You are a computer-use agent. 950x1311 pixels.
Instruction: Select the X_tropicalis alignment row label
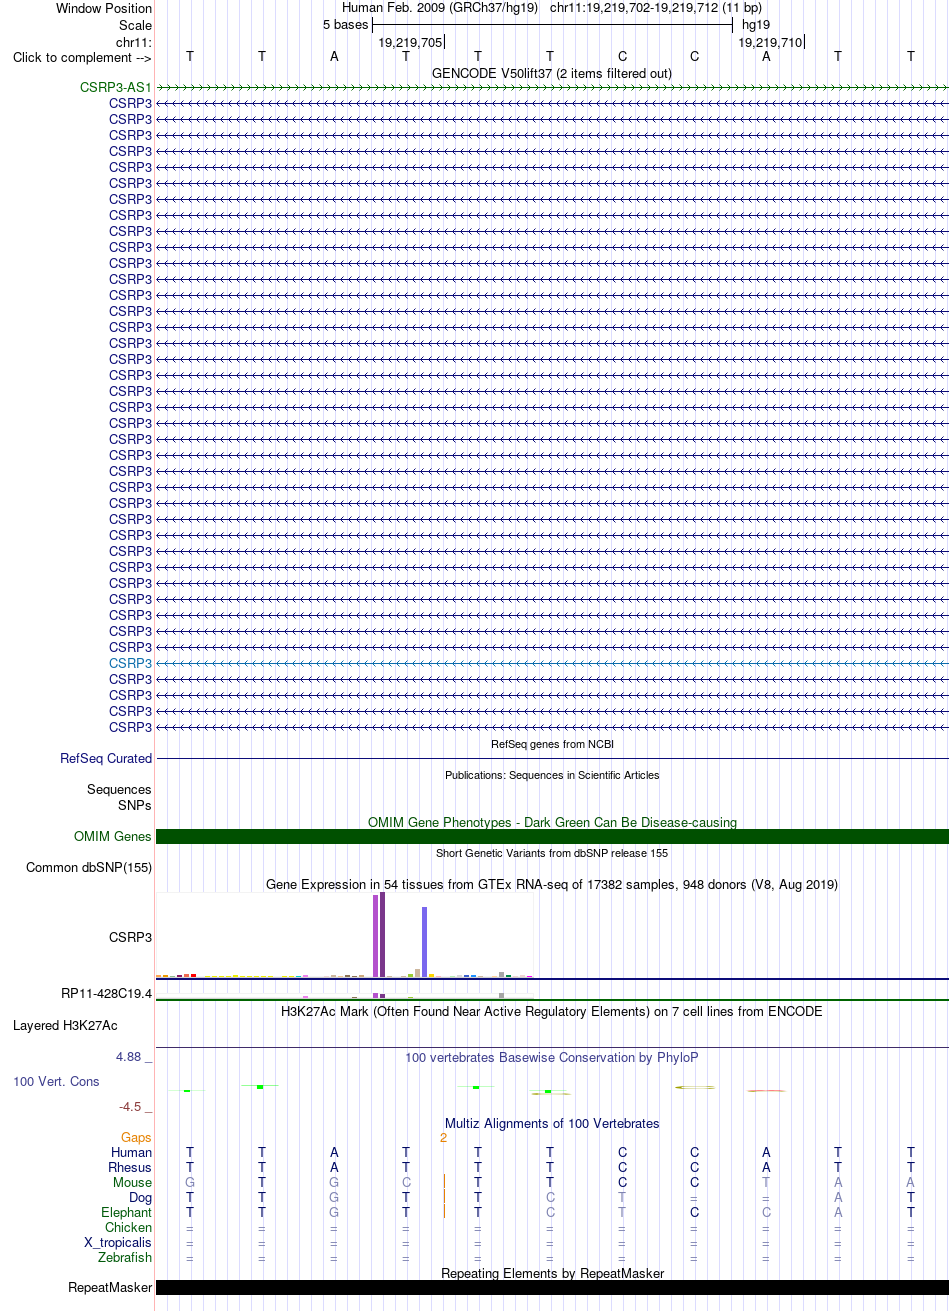[118, 1242]
